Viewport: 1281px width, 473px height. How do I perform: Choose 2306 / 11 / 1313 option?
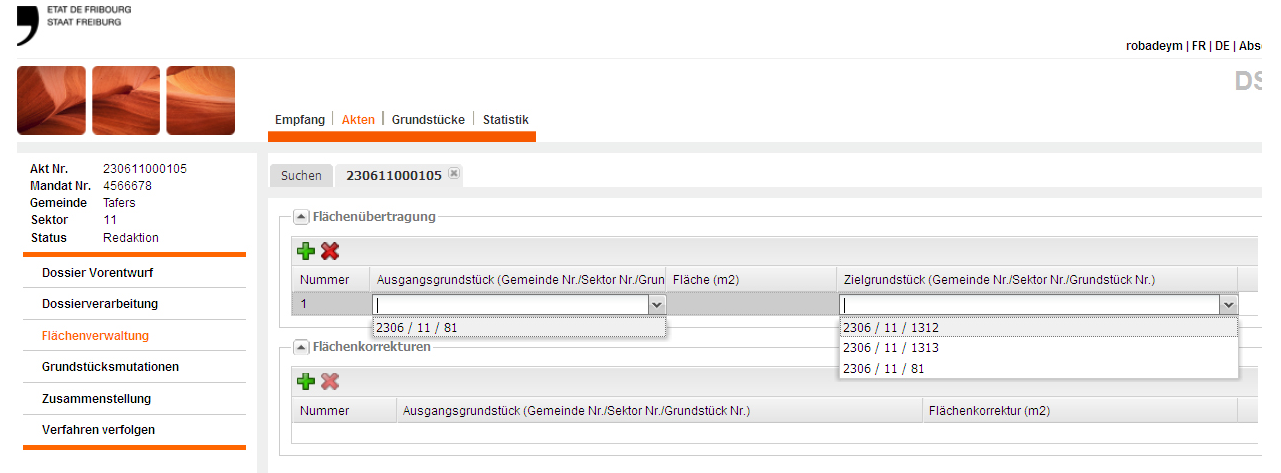[891, 348]
